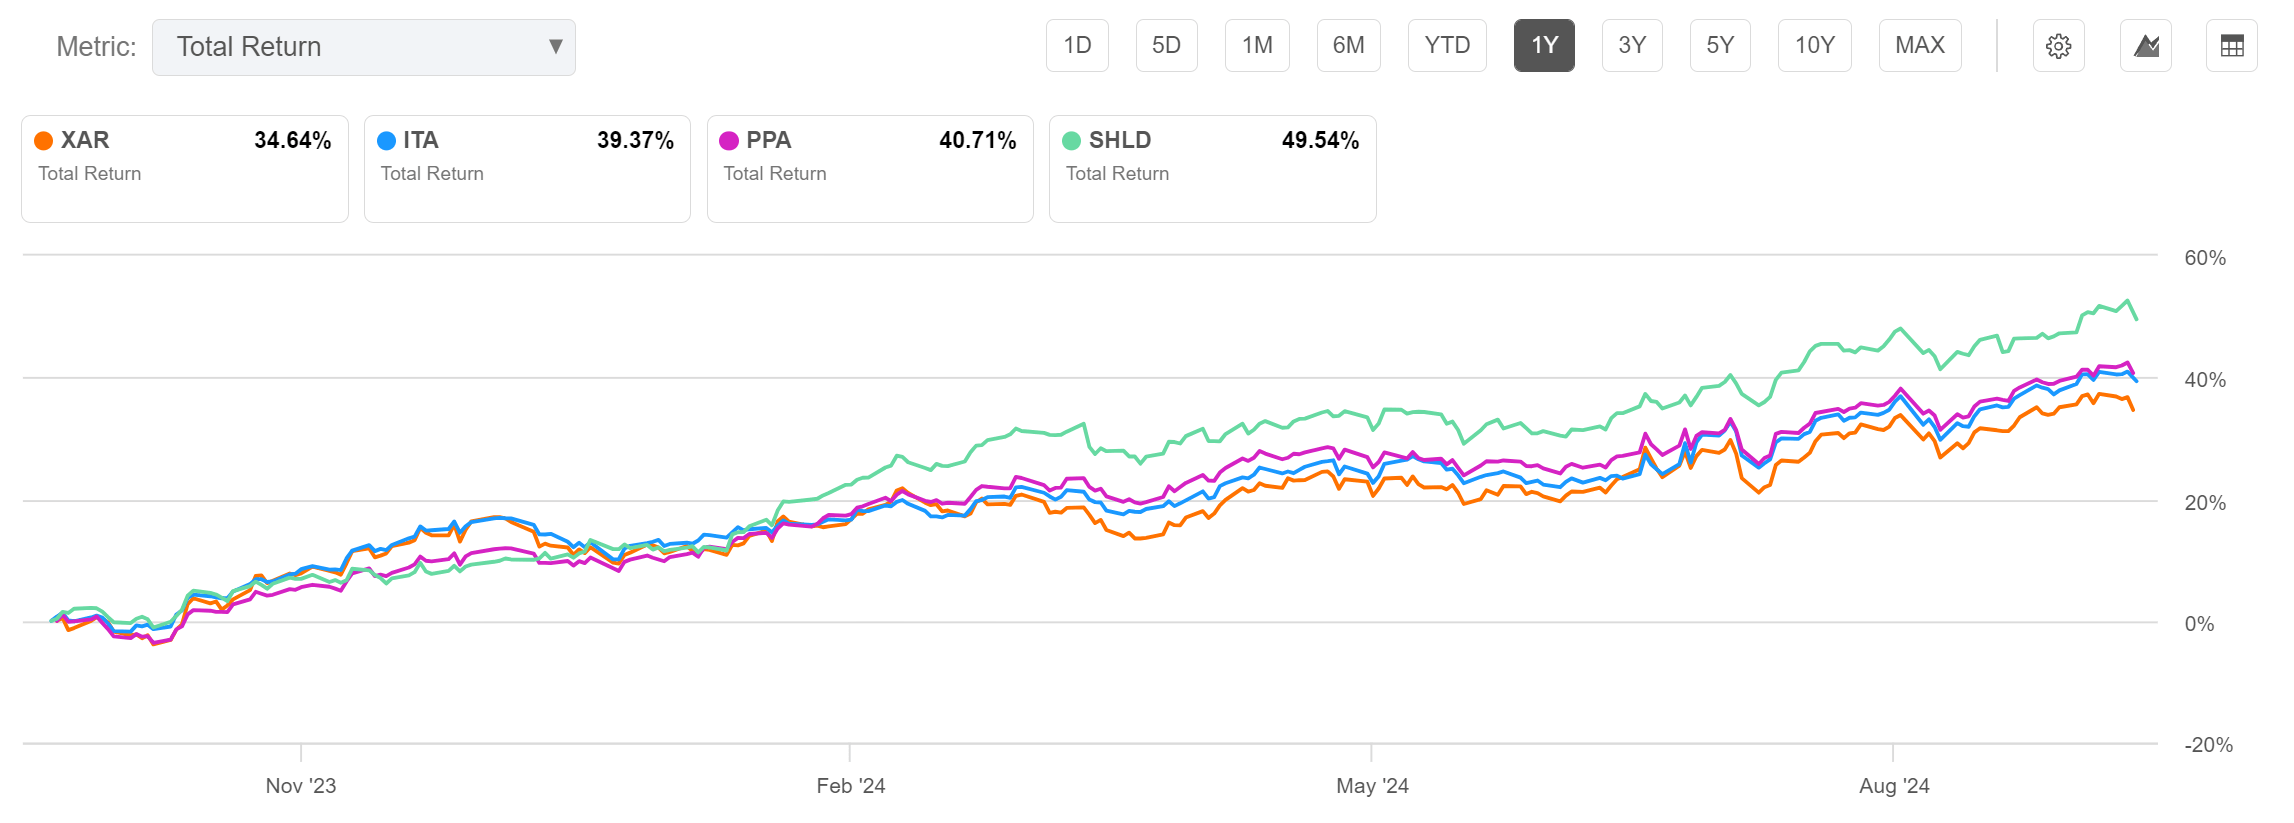
Task: Select the 5D time range
Action: [1166, 46]
